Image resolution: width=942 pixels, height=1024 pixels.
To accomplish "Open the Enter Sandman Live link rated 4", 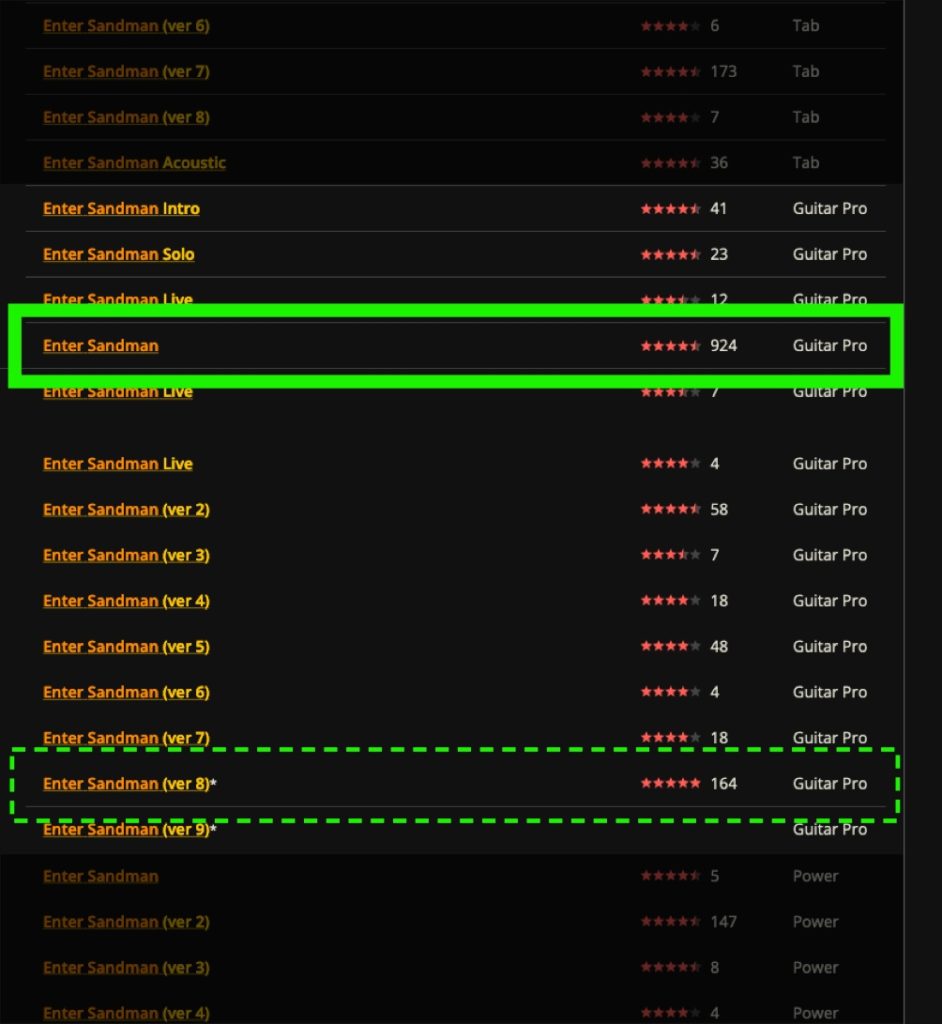I will pyautogui.click(x=118, y=464).
